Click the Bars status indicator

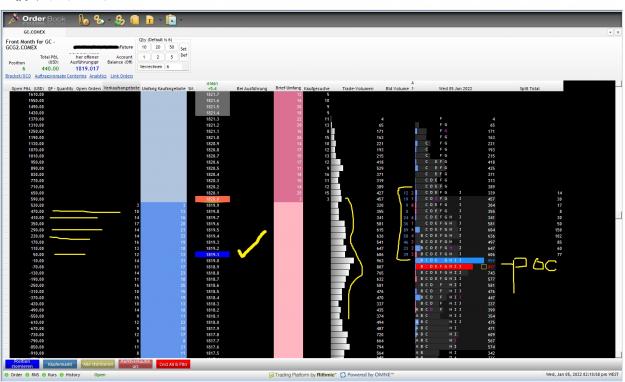pos(49,375)
